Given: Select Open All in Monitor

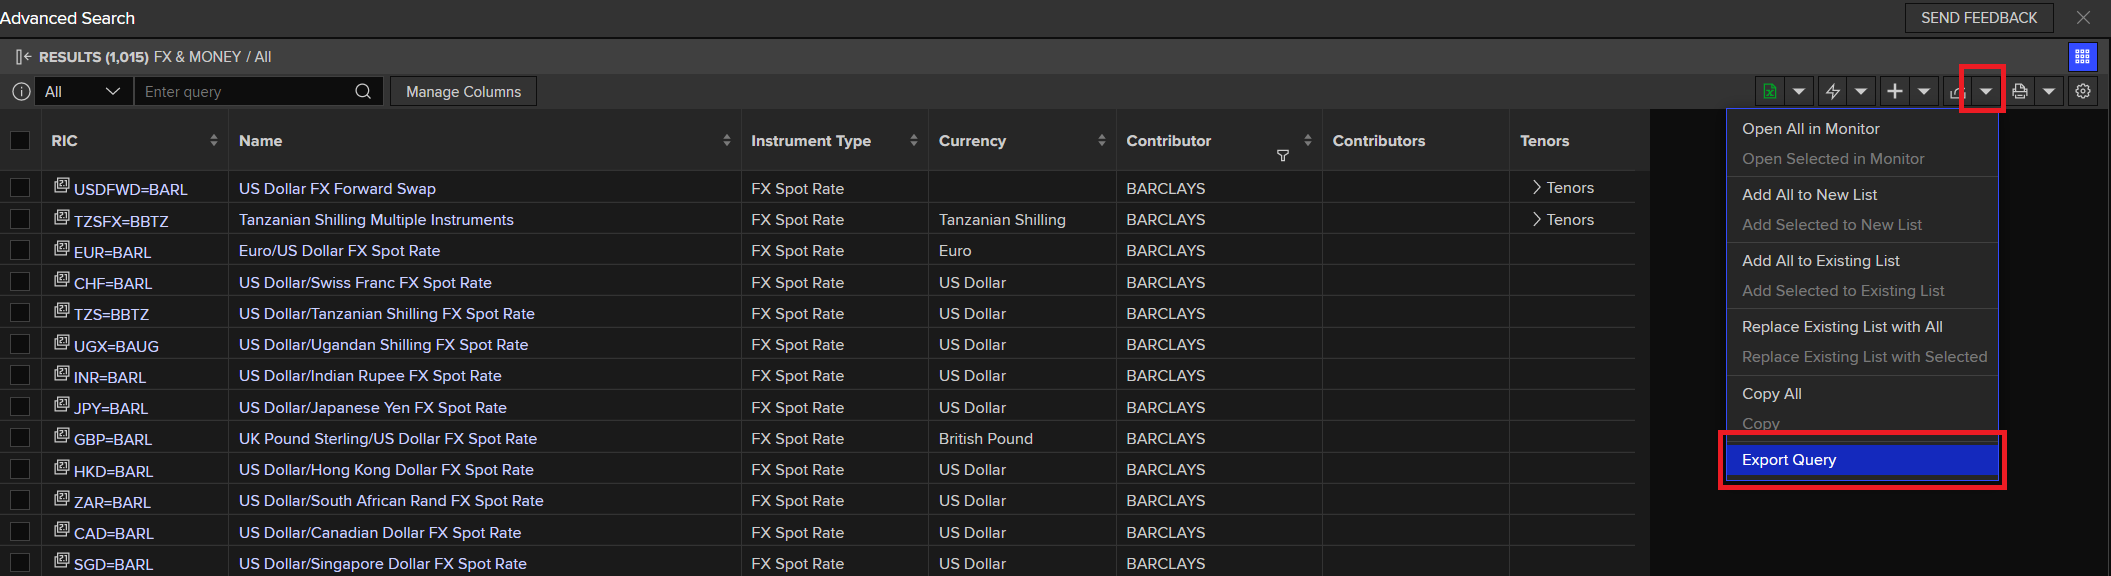Looking at the screenshot, I should pos(1811,128).
